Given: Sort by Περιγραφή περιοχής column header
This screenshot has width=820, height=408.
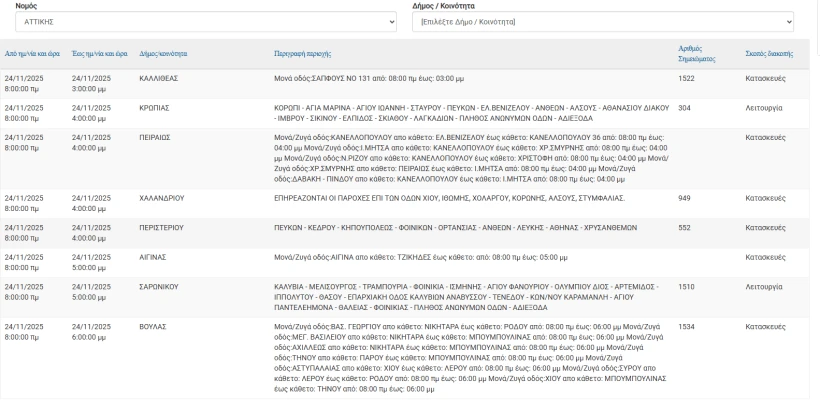Looking at the screenshot, I should click(302, 54).
